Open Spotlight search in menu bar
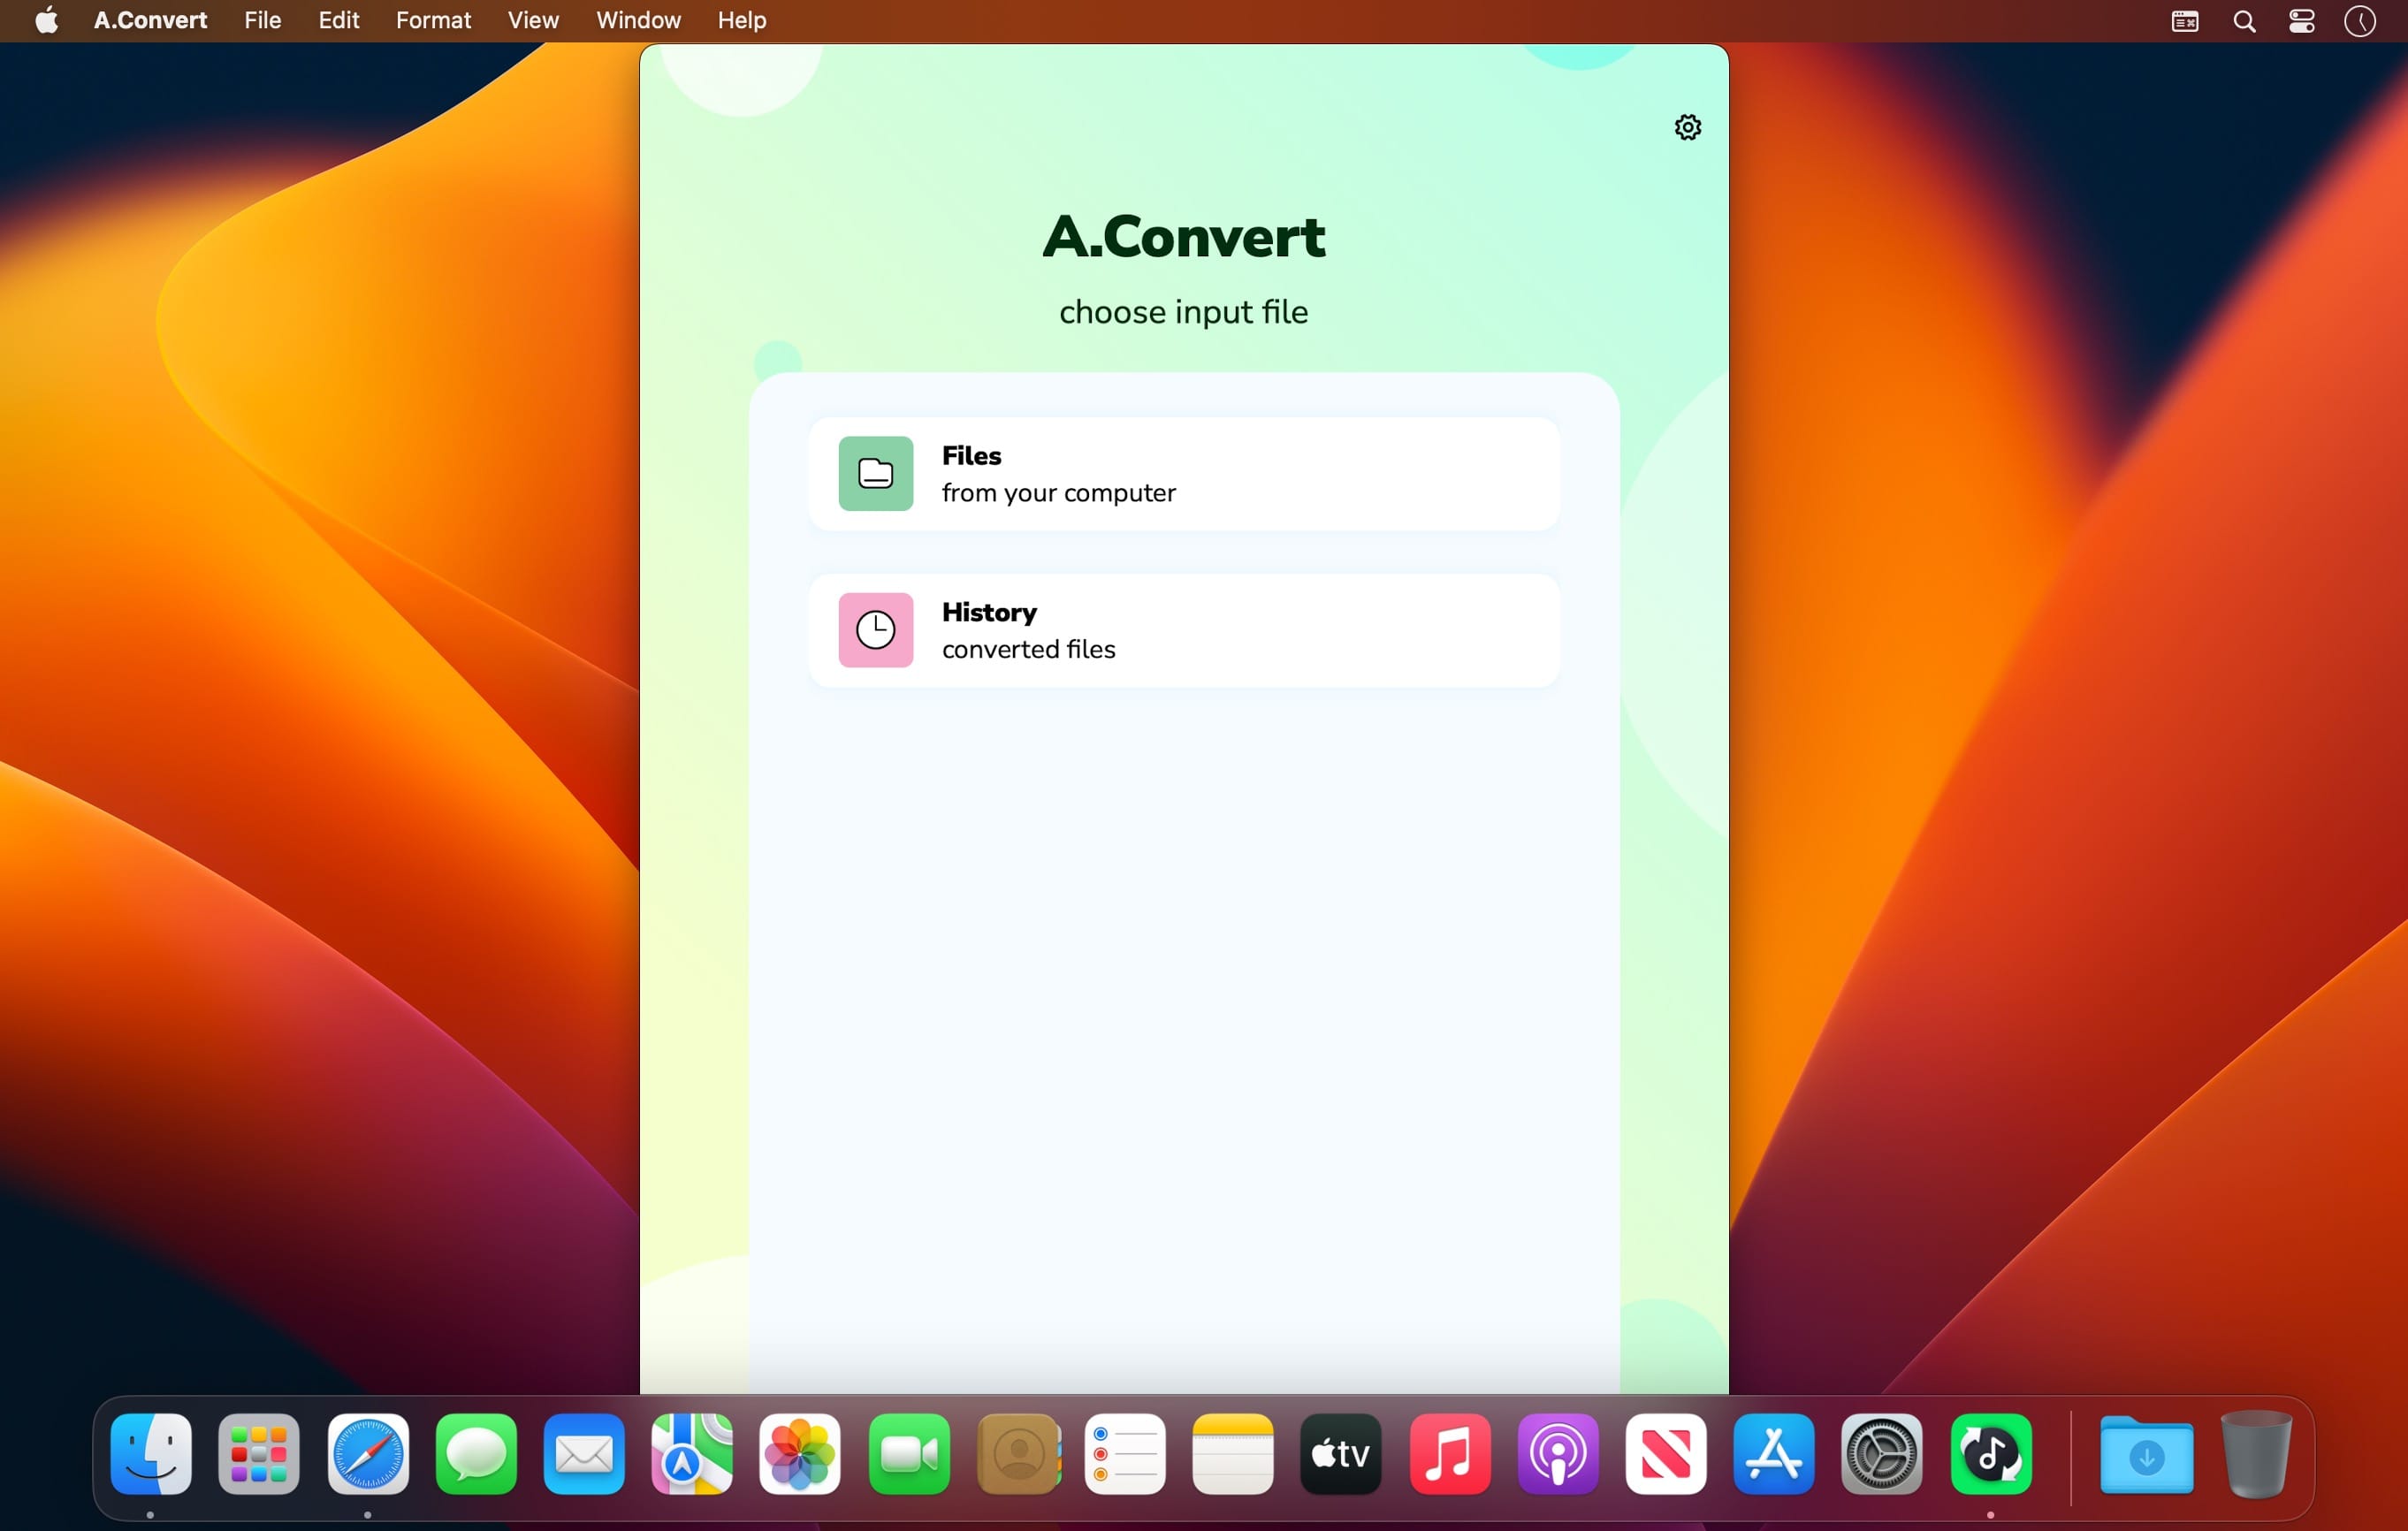Viewport: 2408px width, 1531px height. click(2244, 21)
